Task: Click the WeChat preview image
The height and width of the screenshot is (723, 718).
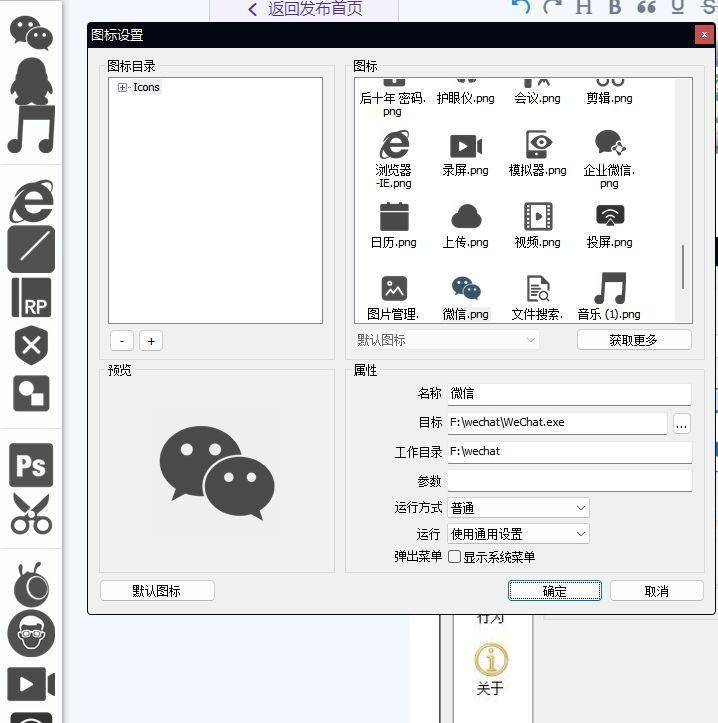Action: click(217, 473)
